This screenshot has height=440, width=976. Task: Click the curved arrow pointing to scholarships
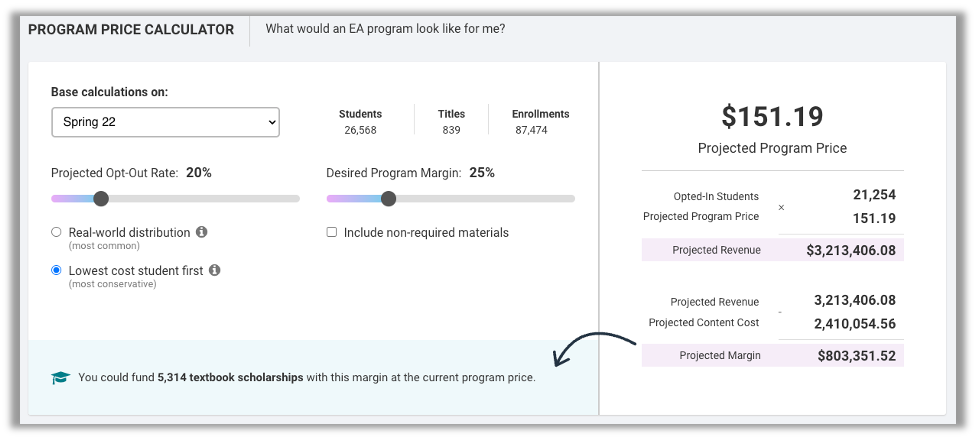tap(593, 349)
